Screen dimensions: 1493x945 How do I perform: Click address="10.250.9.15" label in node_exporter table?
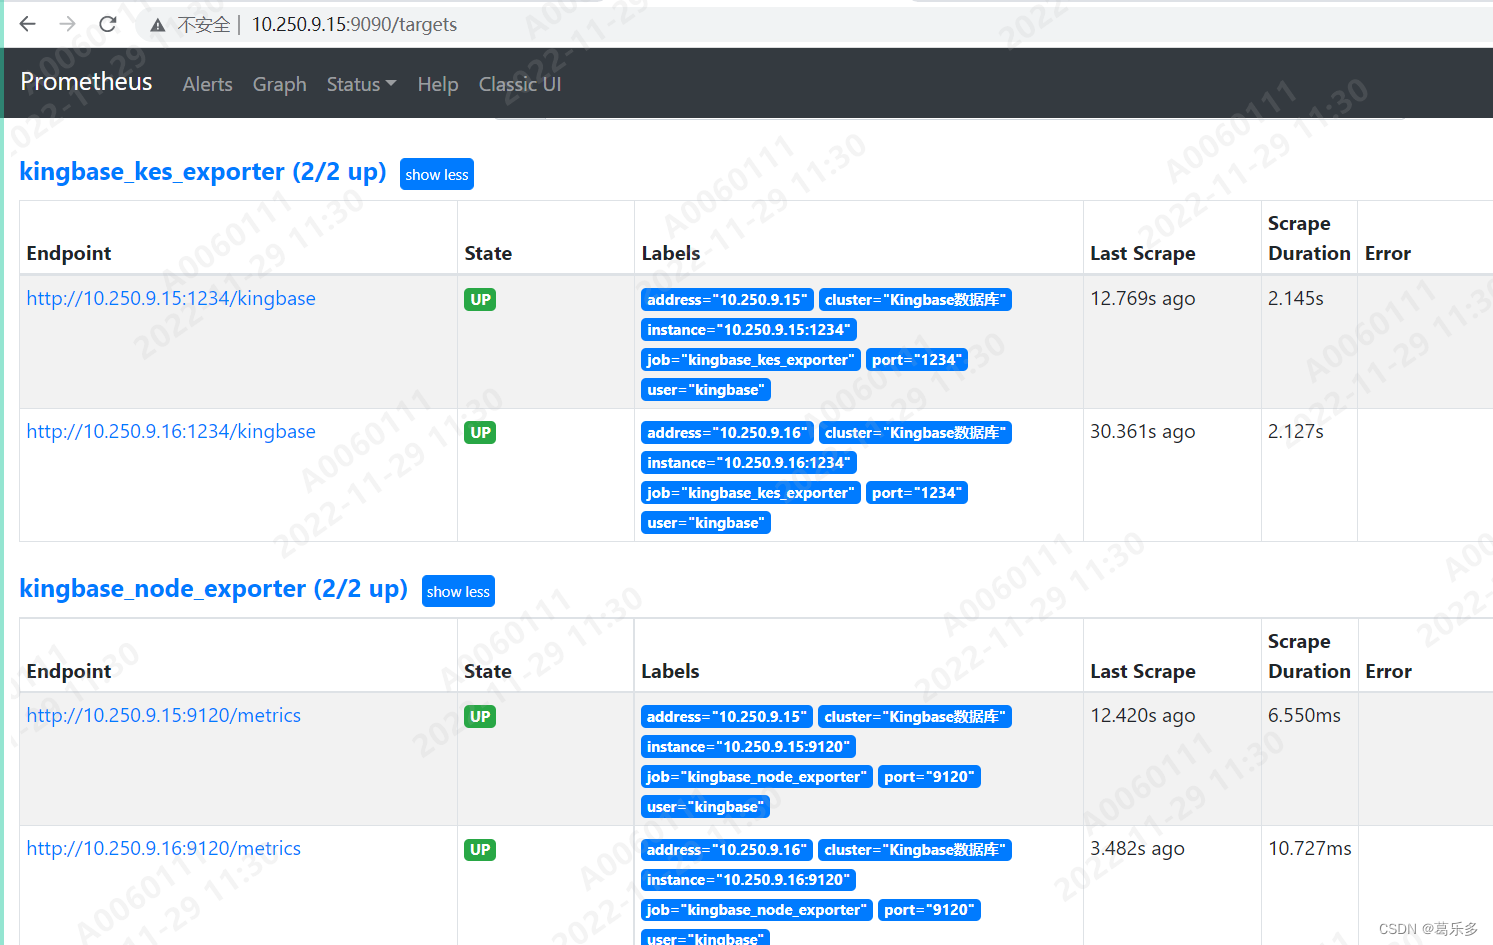pos(727,717)
